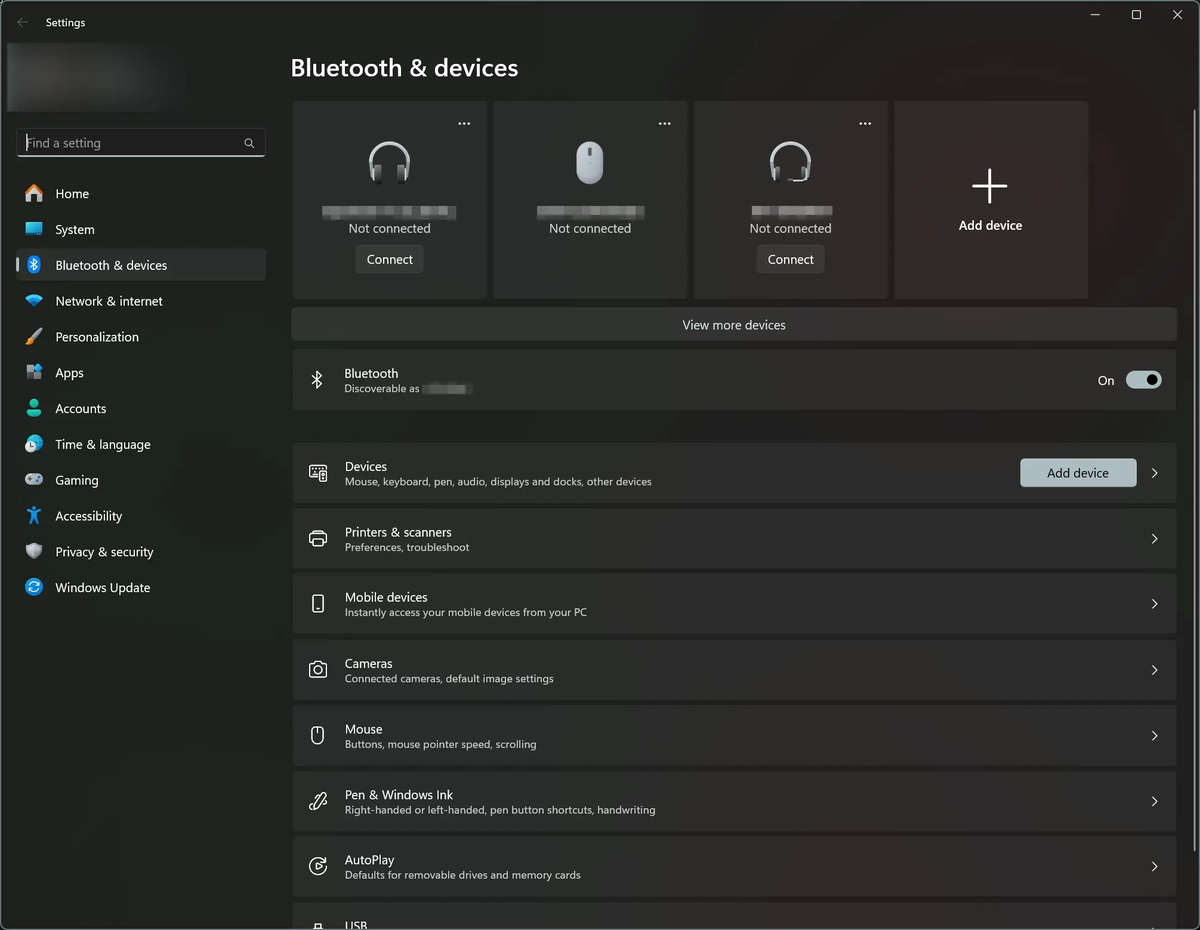Viewport: 1200px width, 930px height.
Task: Click the Bluetooth & devices page heading
Action: click(404, 68)
